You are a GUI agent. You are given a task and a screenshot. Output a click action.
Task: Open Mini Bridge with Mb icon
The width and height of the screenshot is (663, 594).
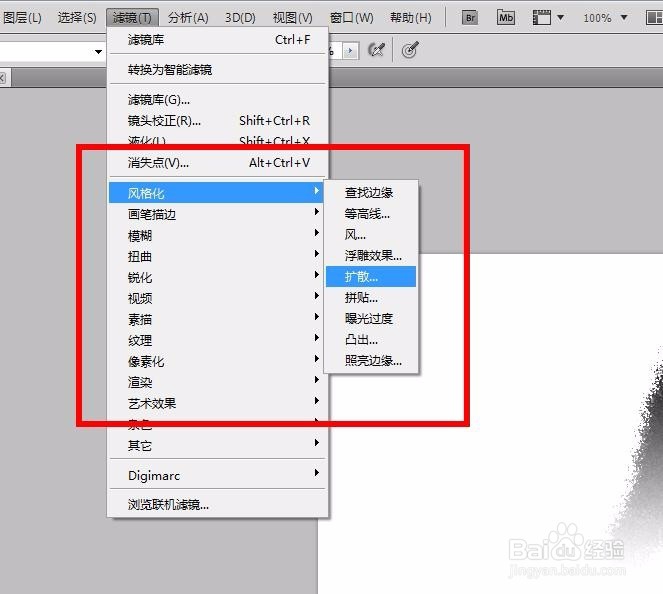[506, 17]
